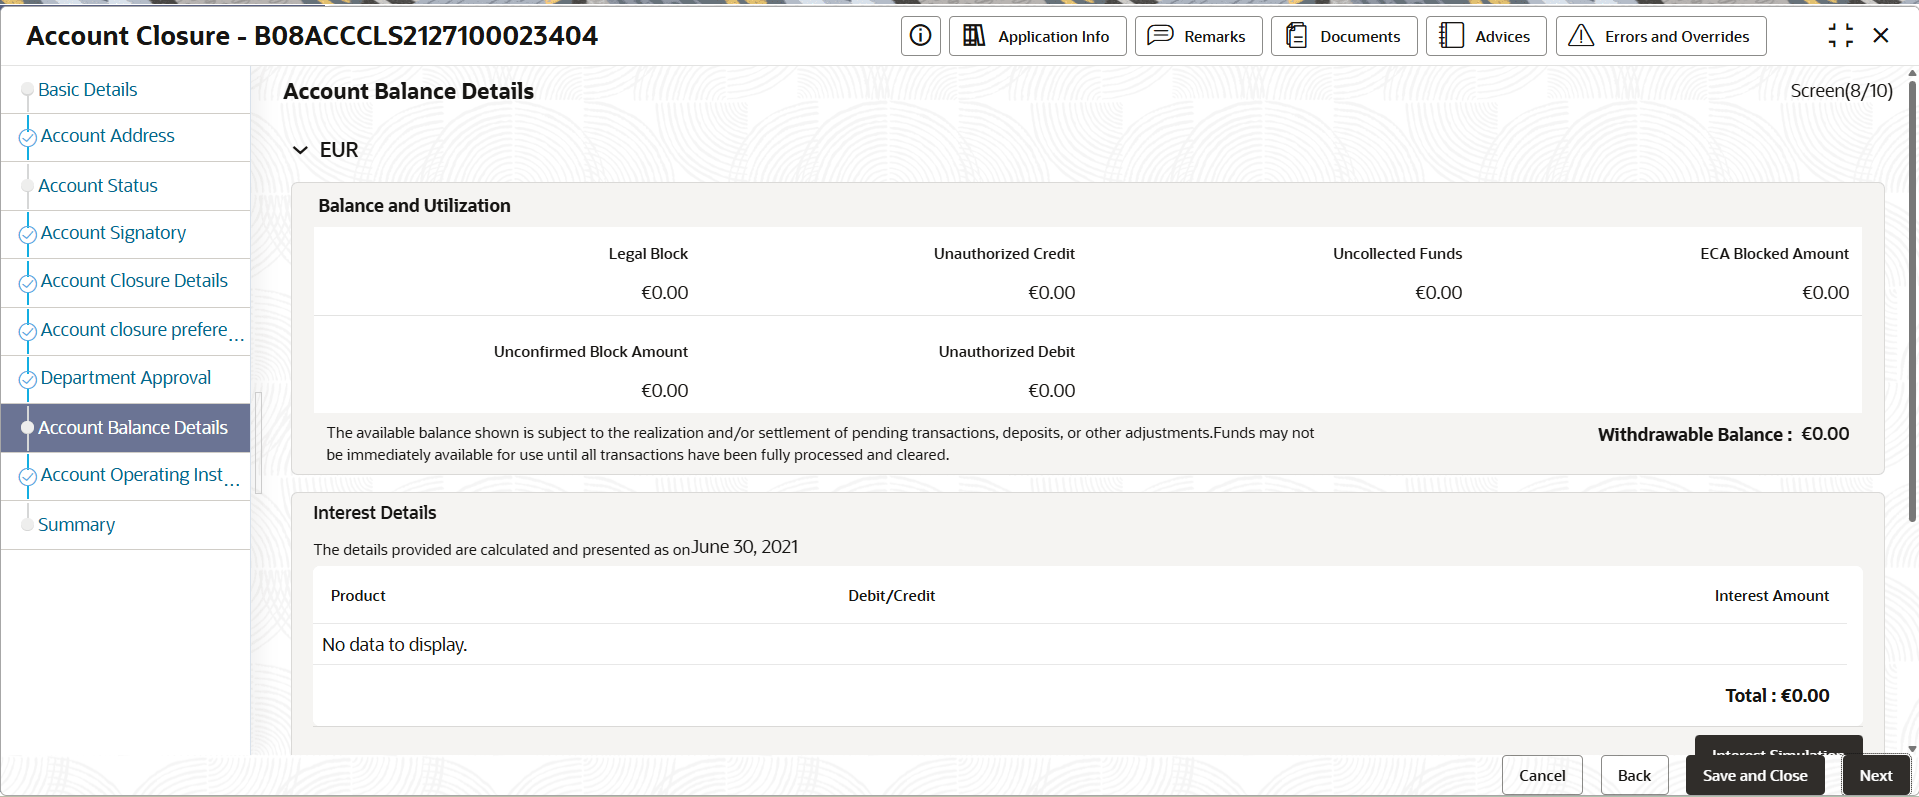
Task: Click the June 30, 2021 date
Action: coord(745,547)
